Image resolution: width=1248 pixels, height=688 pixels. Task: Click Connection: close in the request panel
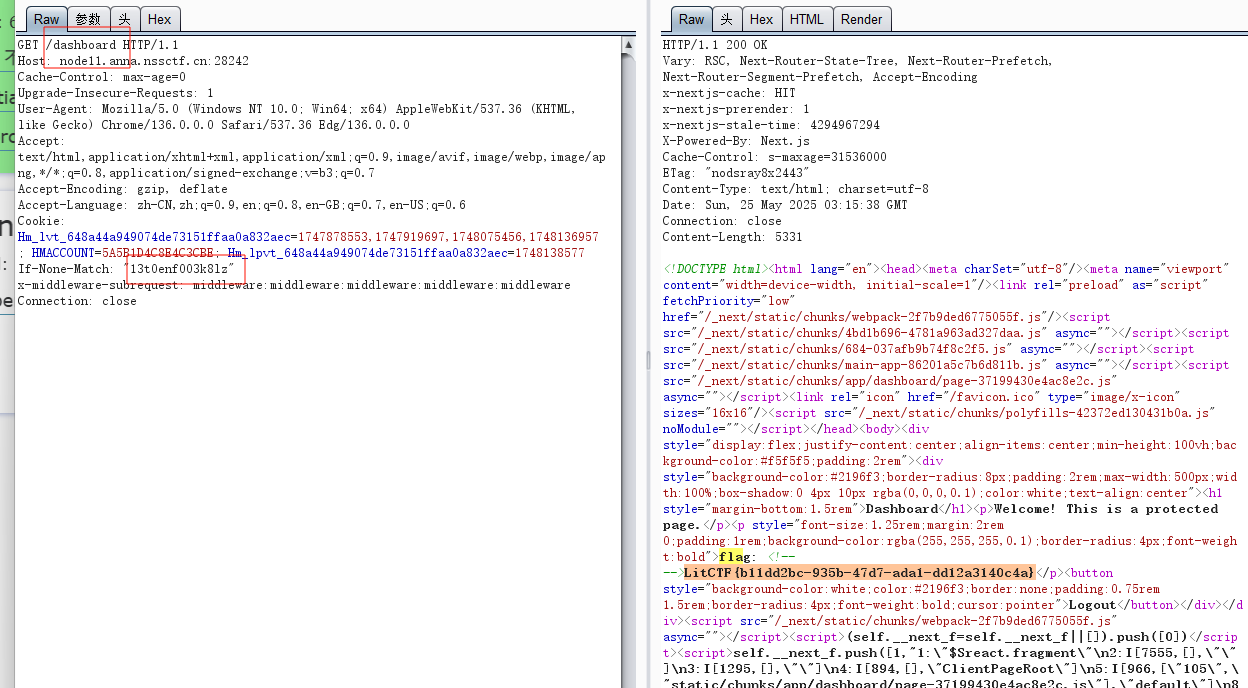(x=77, y=301)
